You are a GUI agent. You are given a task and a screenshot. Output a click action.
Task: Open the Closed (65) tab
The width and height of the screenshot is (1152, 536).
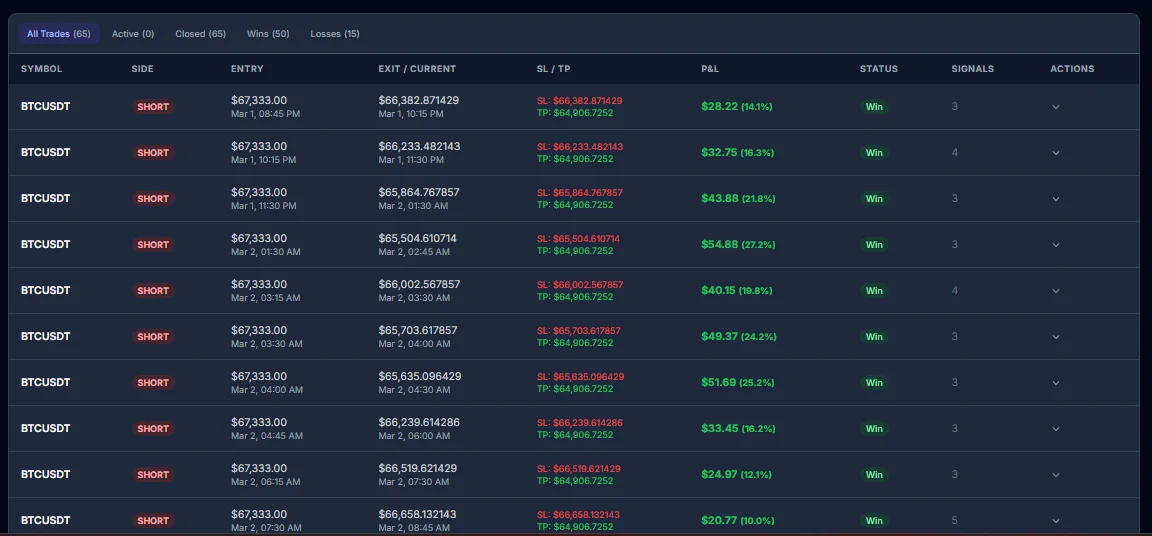click(x=201, y=34)
